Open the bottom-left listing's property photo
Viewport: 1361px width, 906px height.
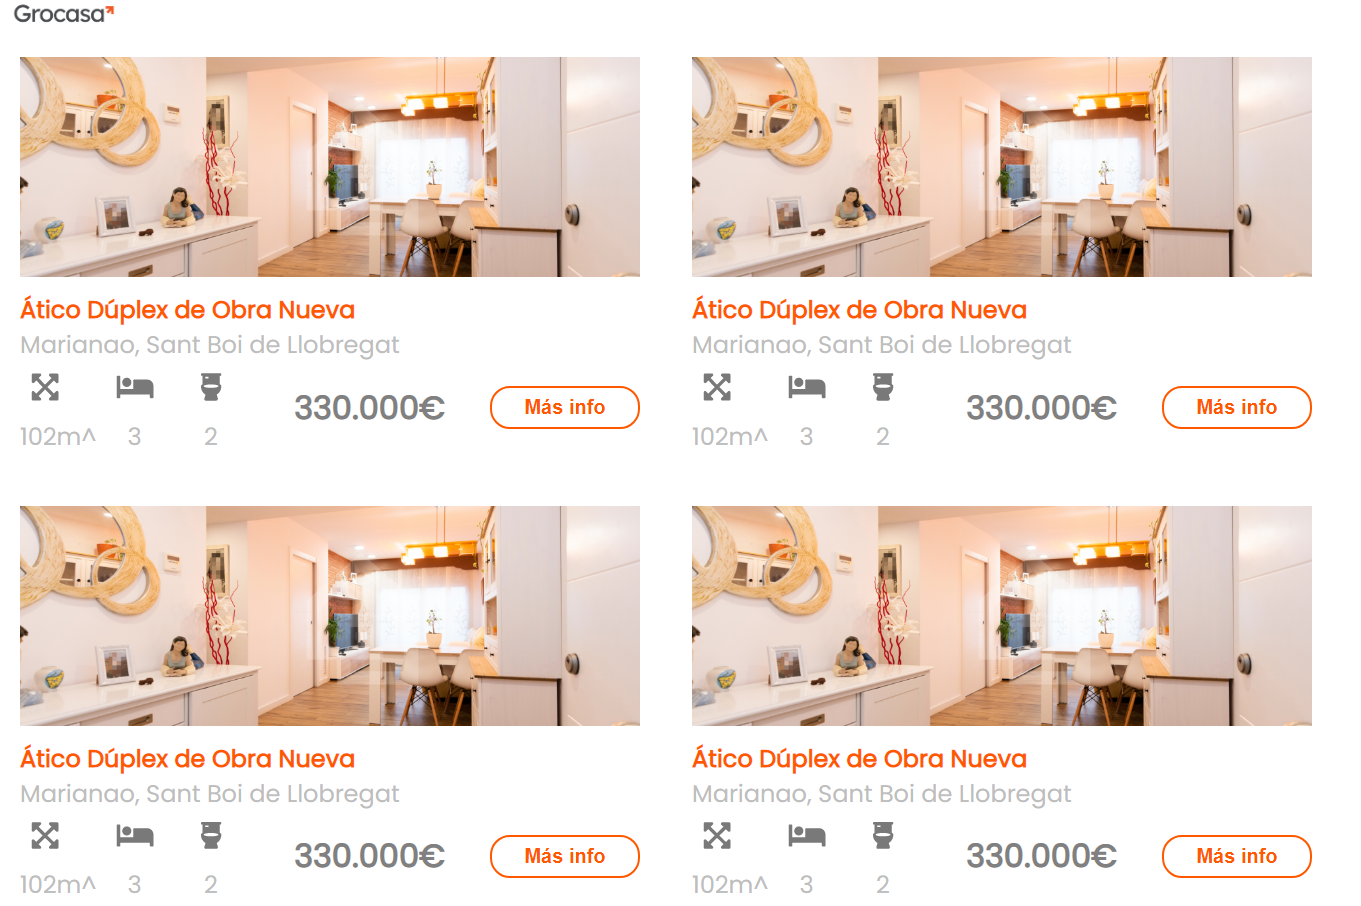pyautogui.click(x=330, y=616)
